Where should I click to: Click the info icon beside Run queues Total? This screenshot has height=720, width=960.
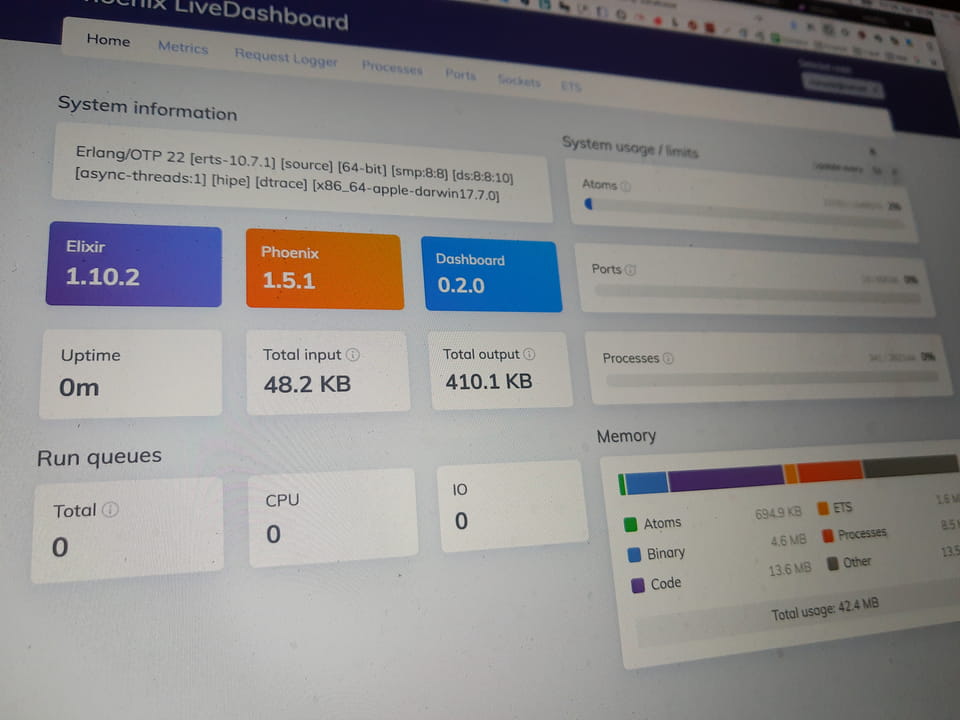(x=110, y=510)
